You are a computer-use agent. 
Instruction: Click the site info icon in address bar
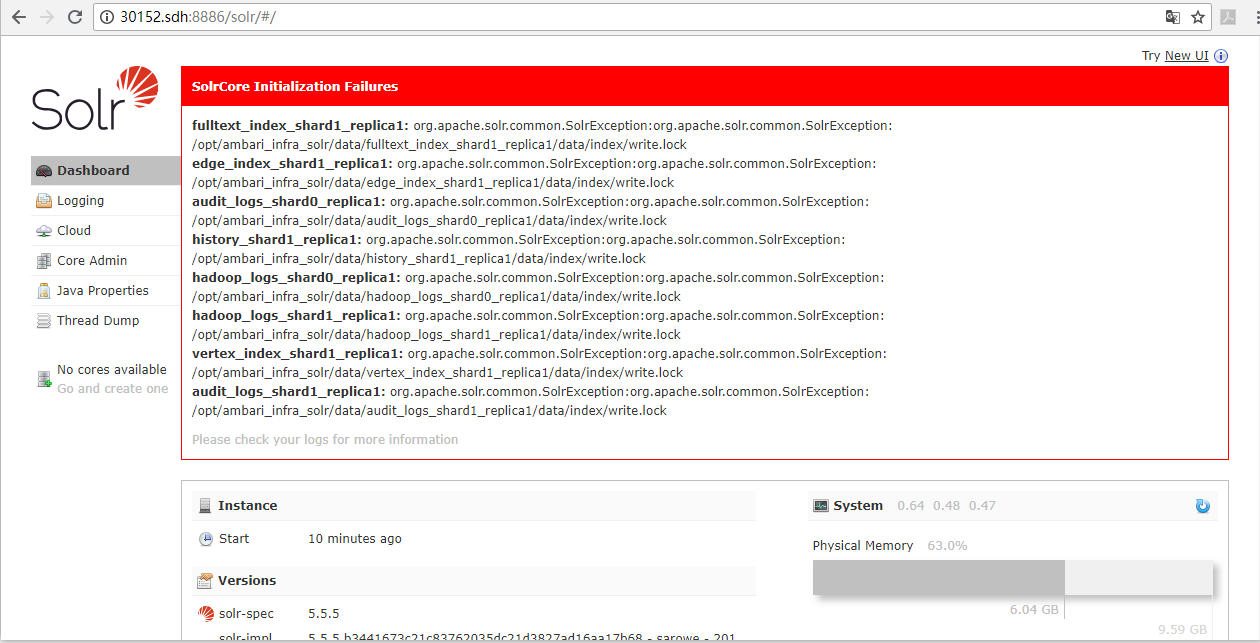[x=108, y=17]
